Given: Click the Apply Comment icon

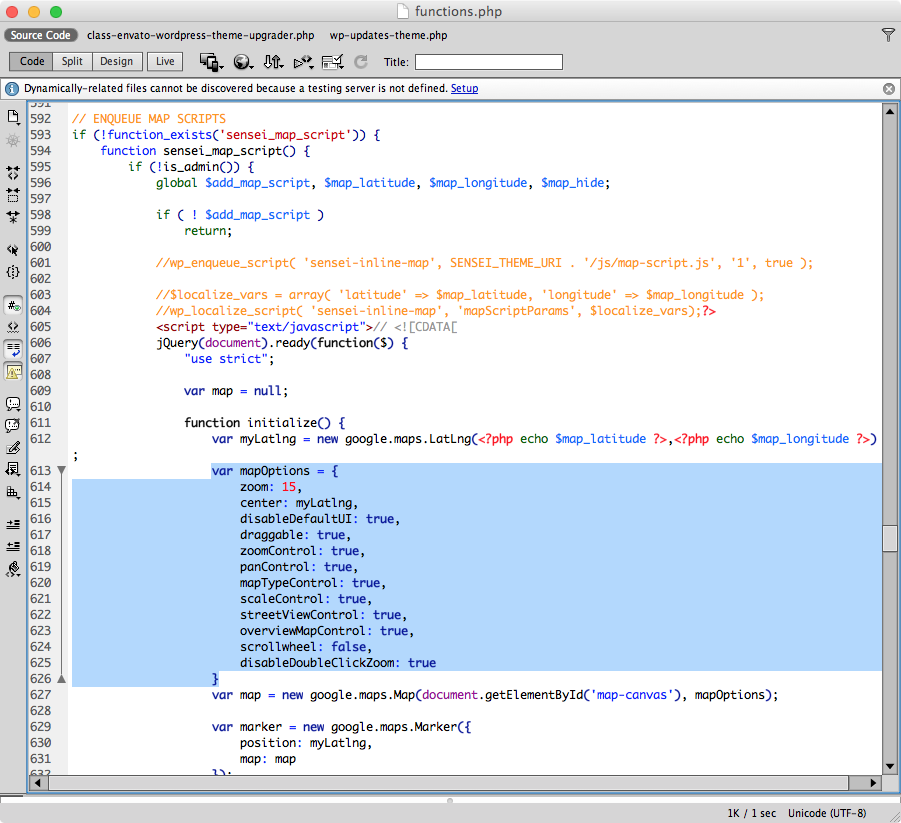Looking at the screenshot, I should [13, 404].
